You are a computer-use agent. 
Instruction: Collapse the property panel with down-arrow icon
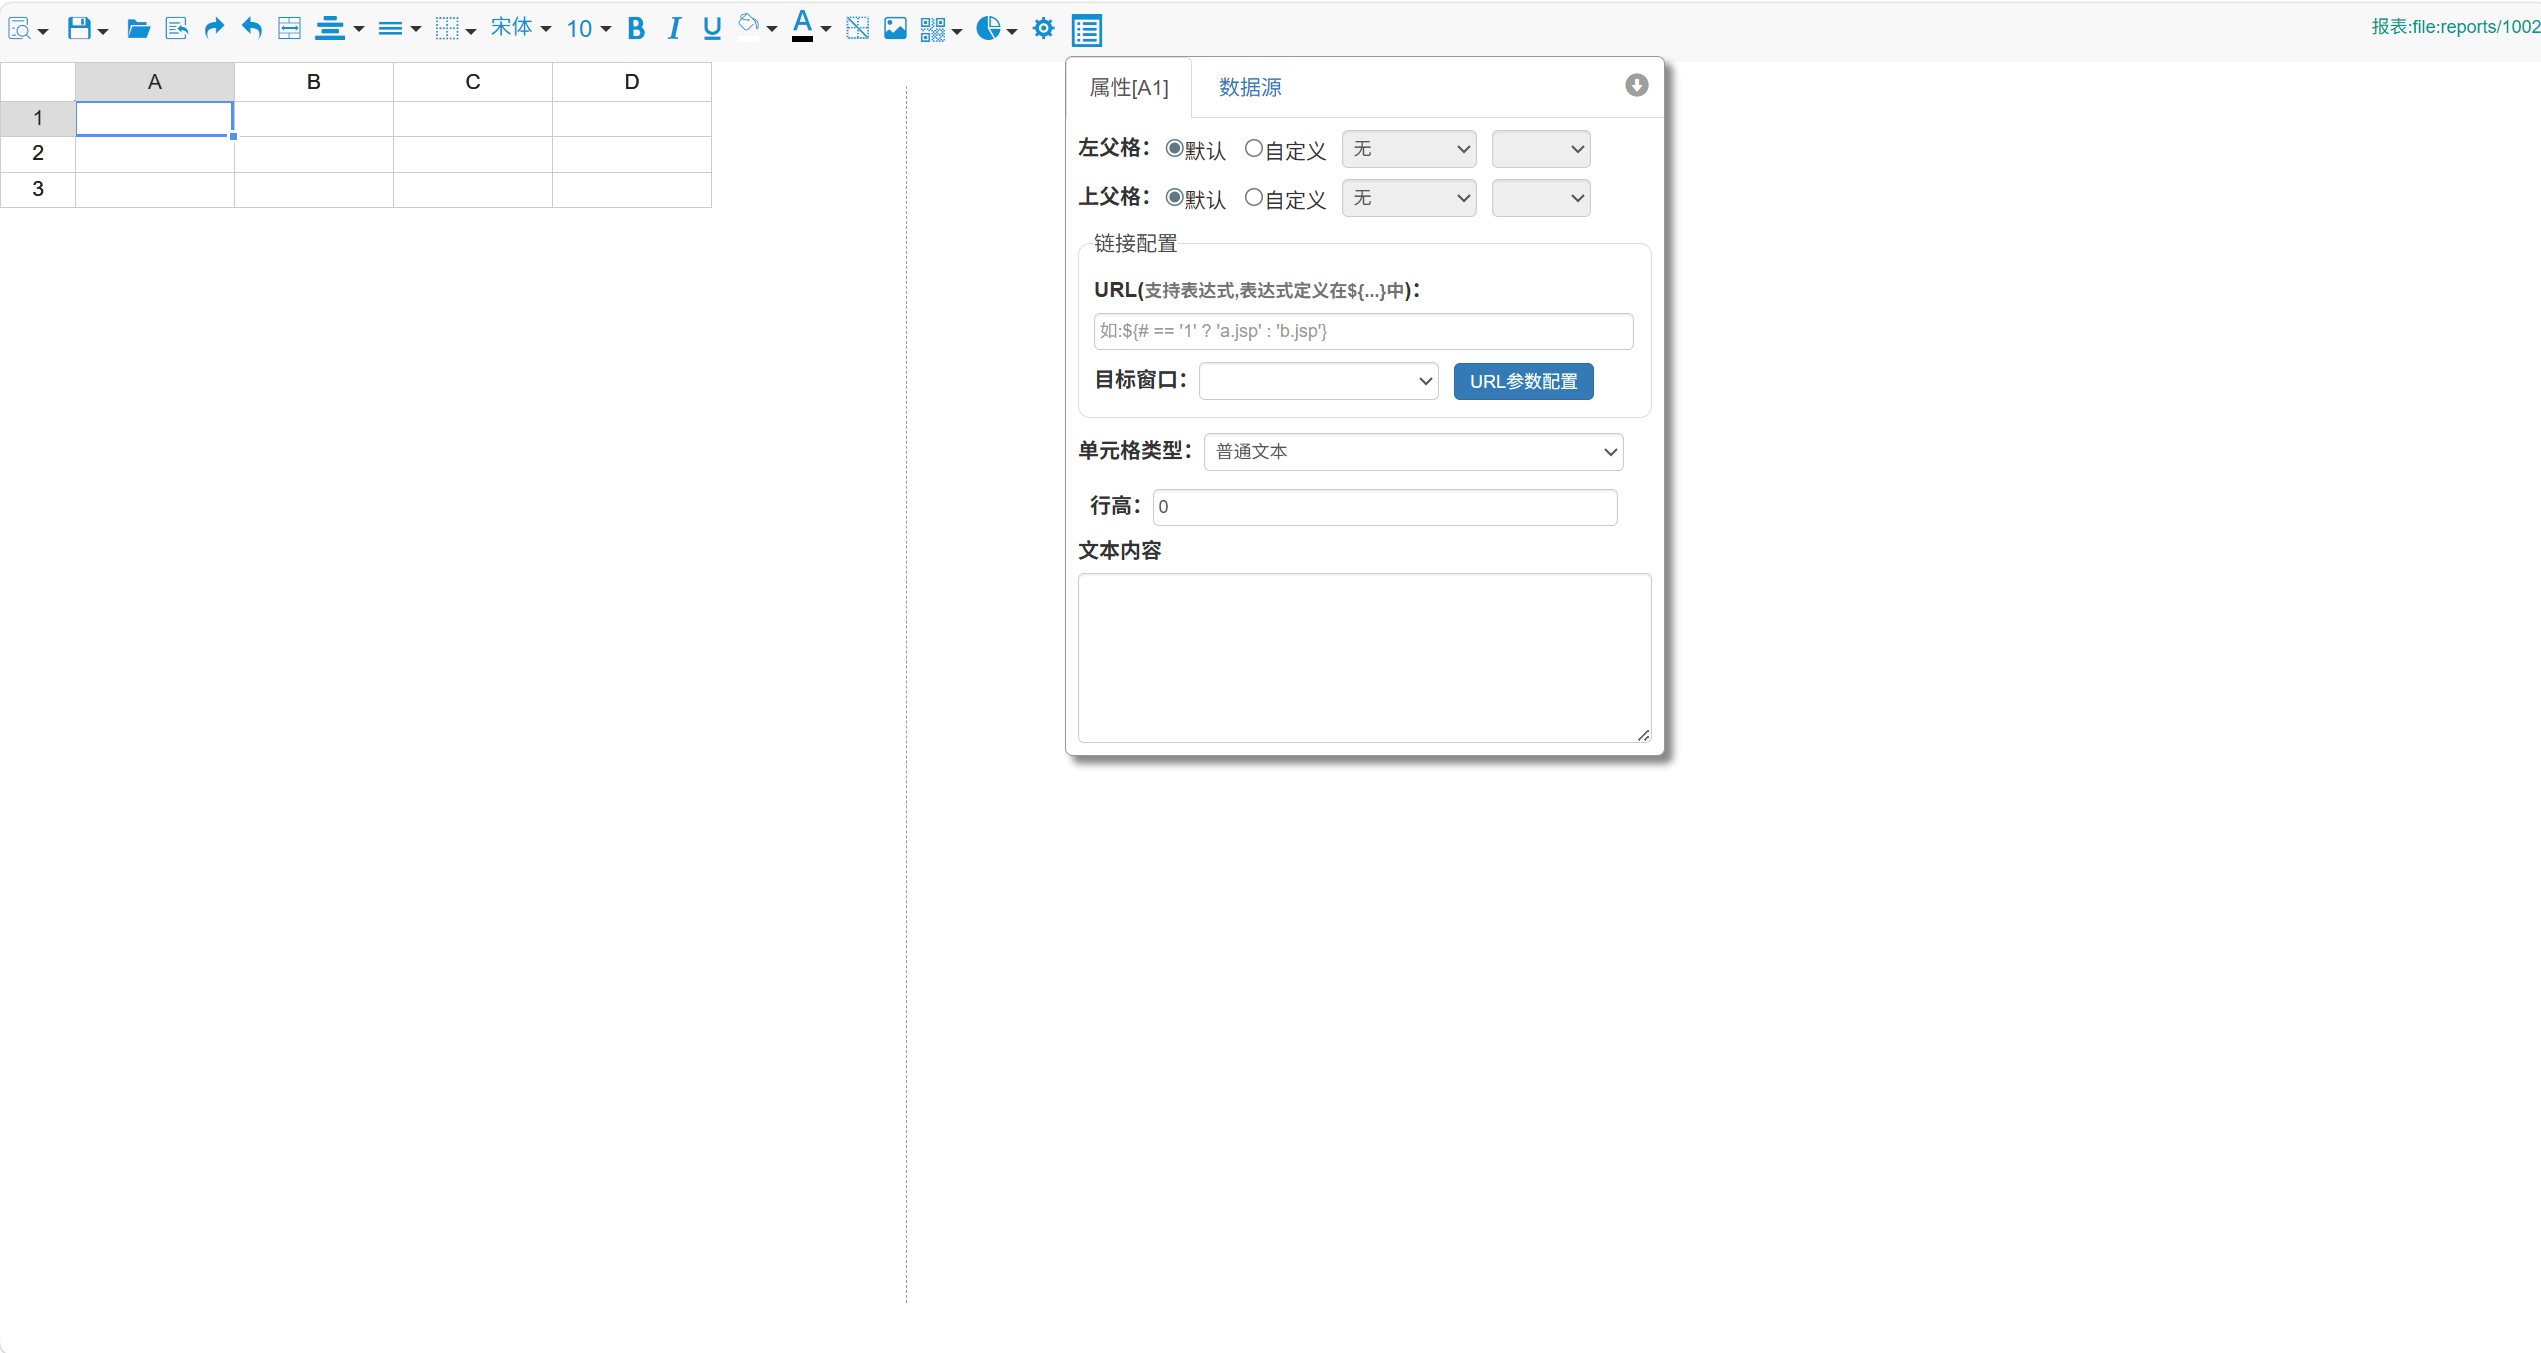click(x=1636, y=85)
